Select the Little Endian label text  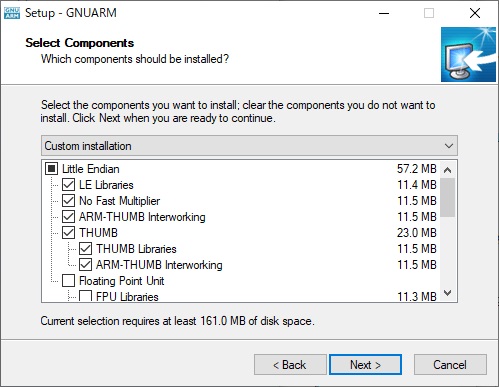[x=91, y=169]
